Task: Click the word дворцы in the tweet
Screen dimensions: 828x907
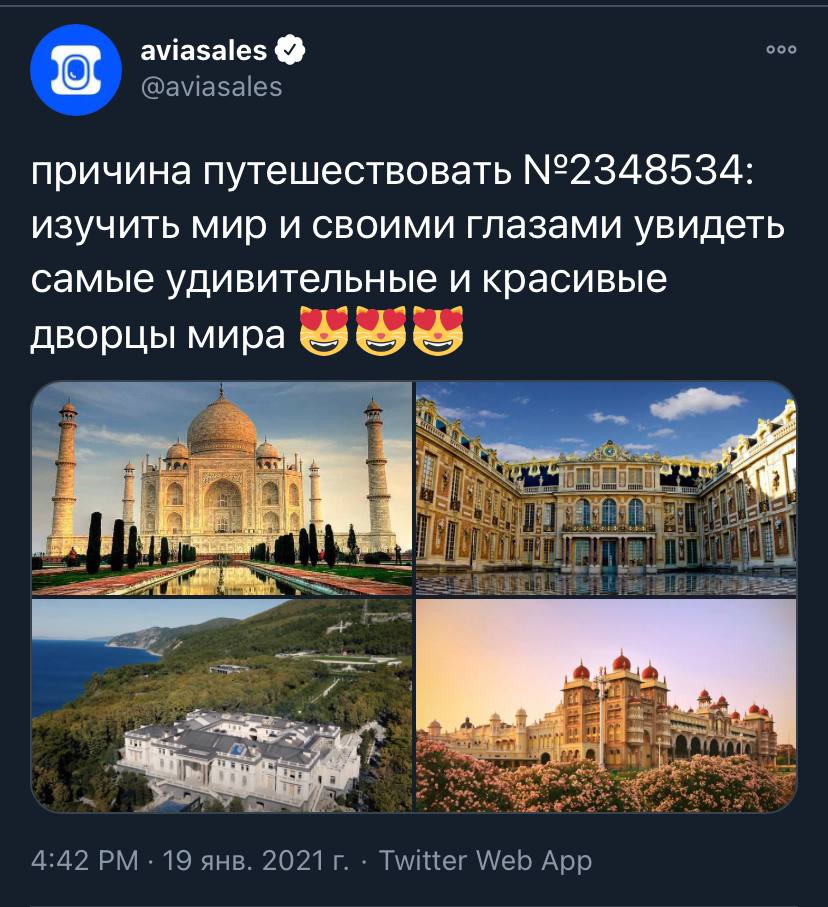Action: (x=107, y=335)
